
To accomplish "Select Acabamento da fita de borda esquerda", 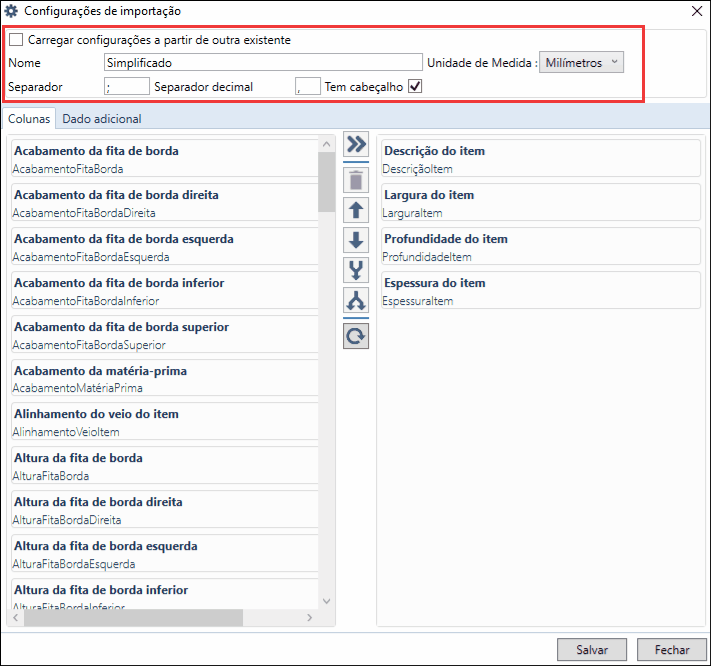I will (x=165, y=246).
